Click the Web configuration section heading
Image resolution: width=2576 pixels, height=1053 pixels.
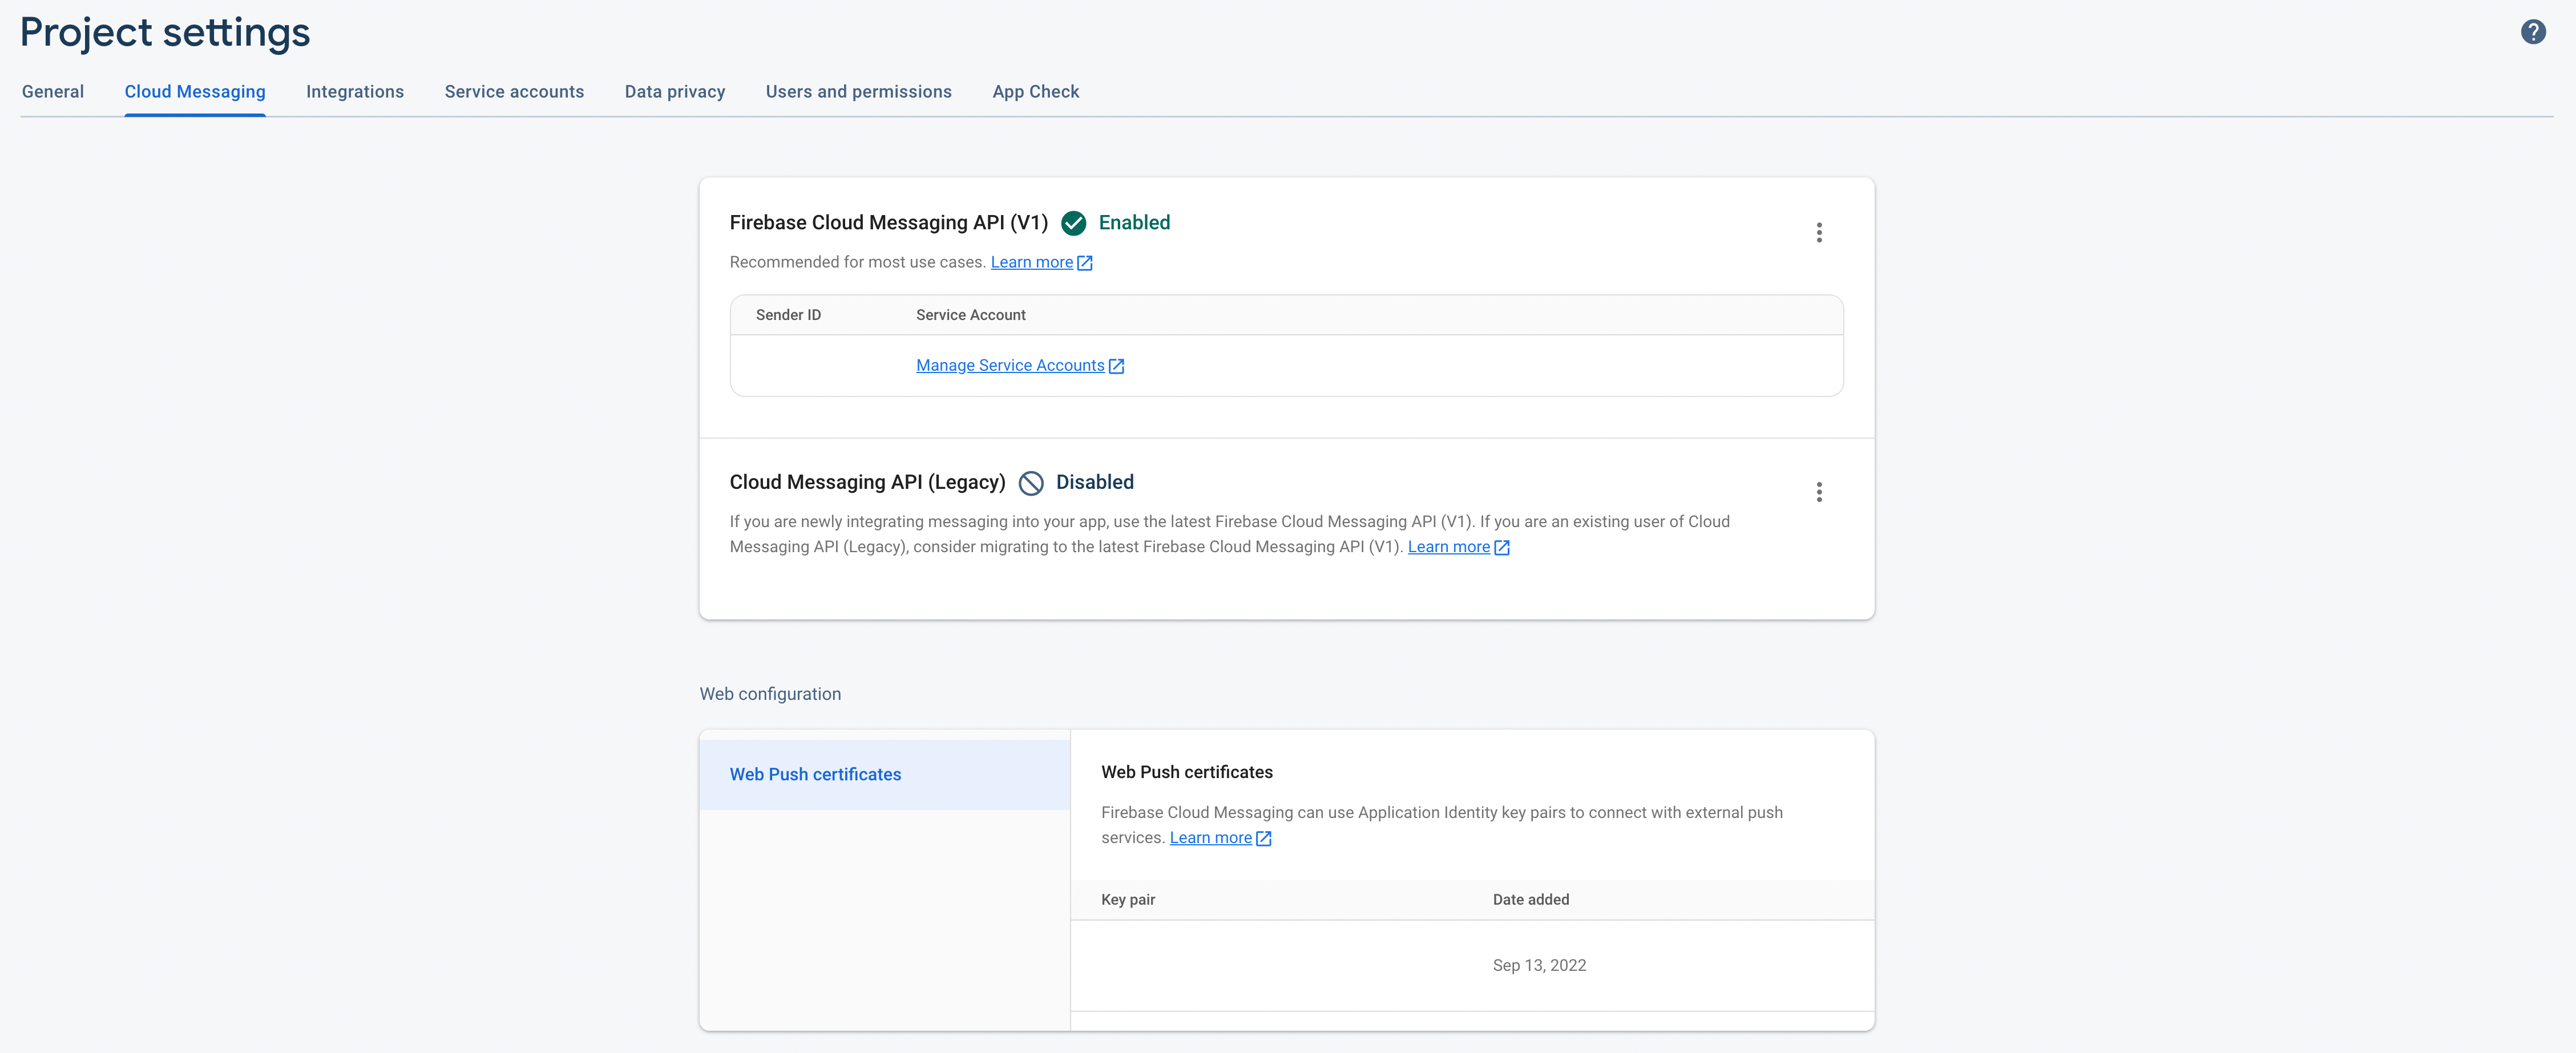tap(770, 694)
